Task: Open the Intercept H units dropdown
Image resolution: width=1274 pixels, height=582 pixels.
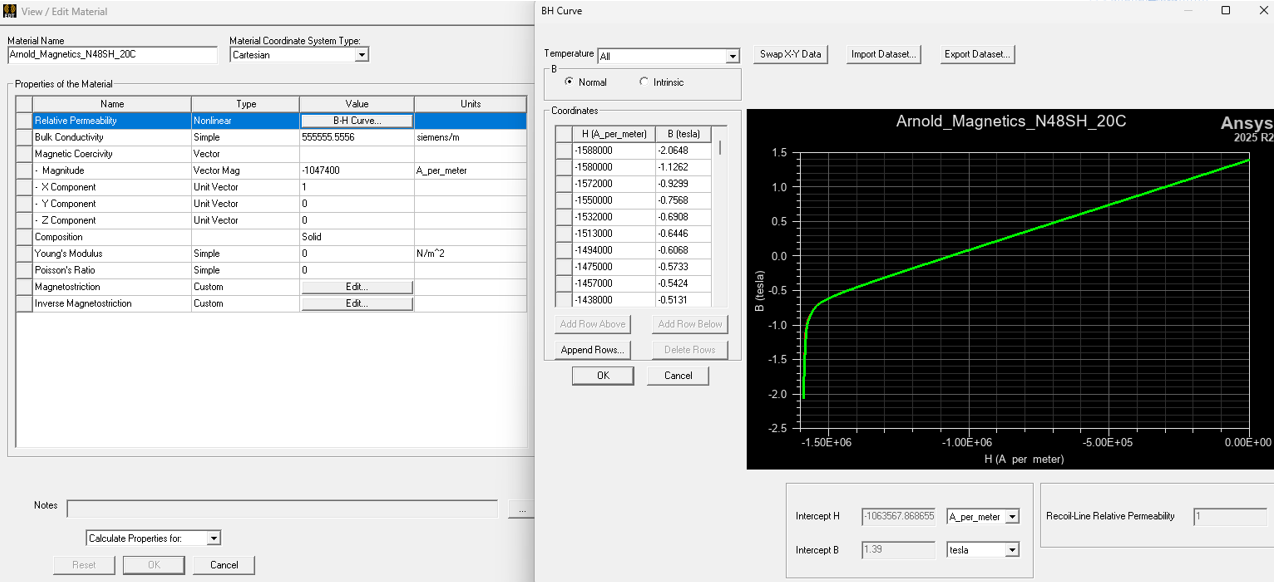Action: tap(1012, 517)
